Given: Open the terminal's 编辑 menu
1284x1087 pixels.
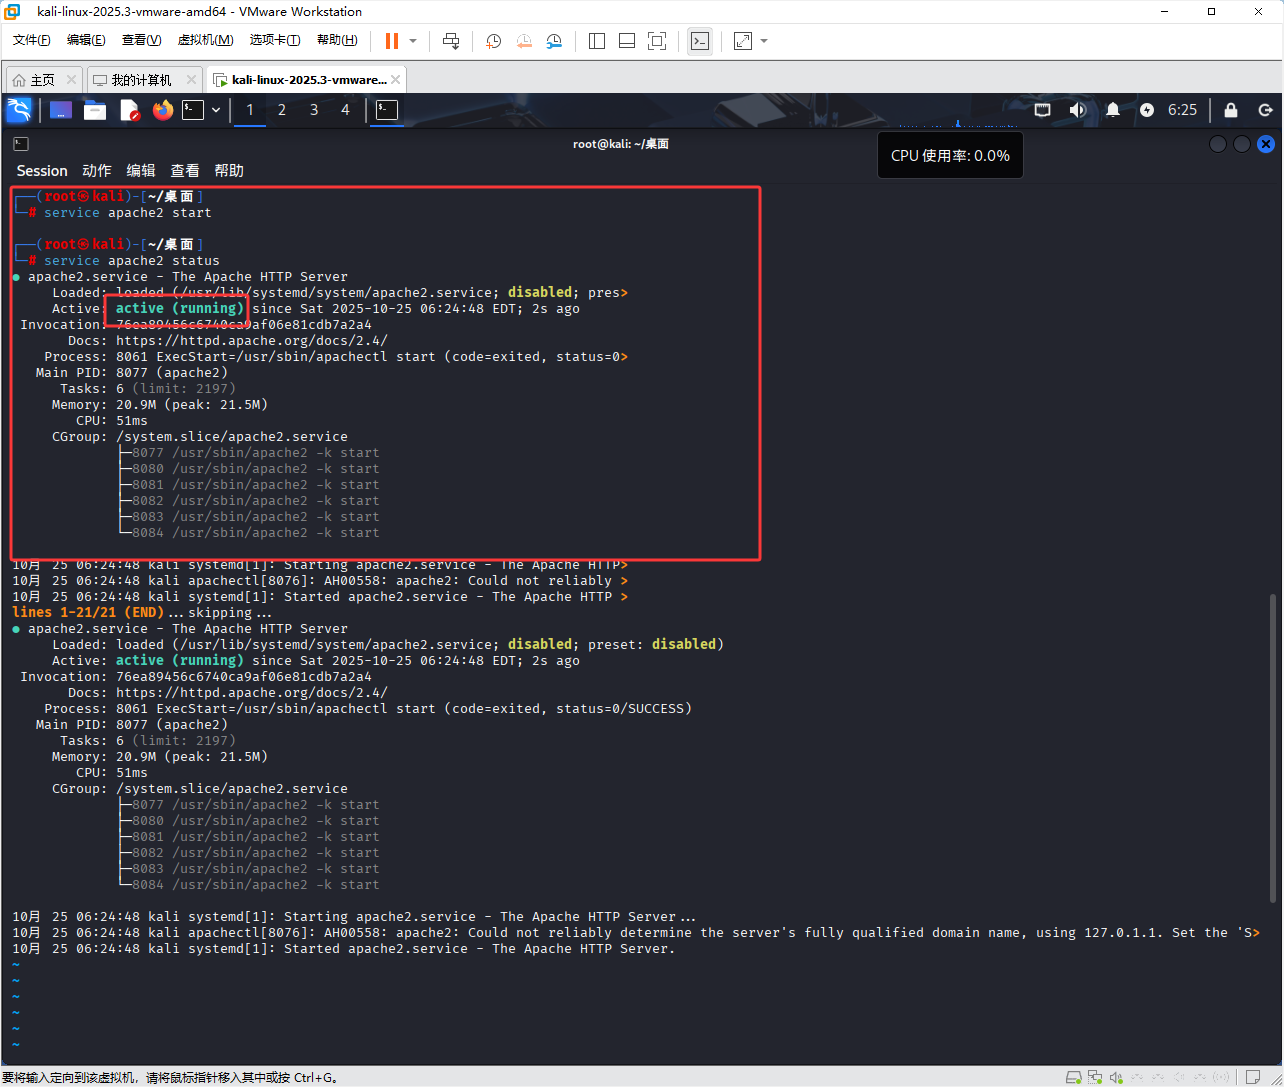Looking at the screenshot, I should pyautogui.click(x=141, y=171).
